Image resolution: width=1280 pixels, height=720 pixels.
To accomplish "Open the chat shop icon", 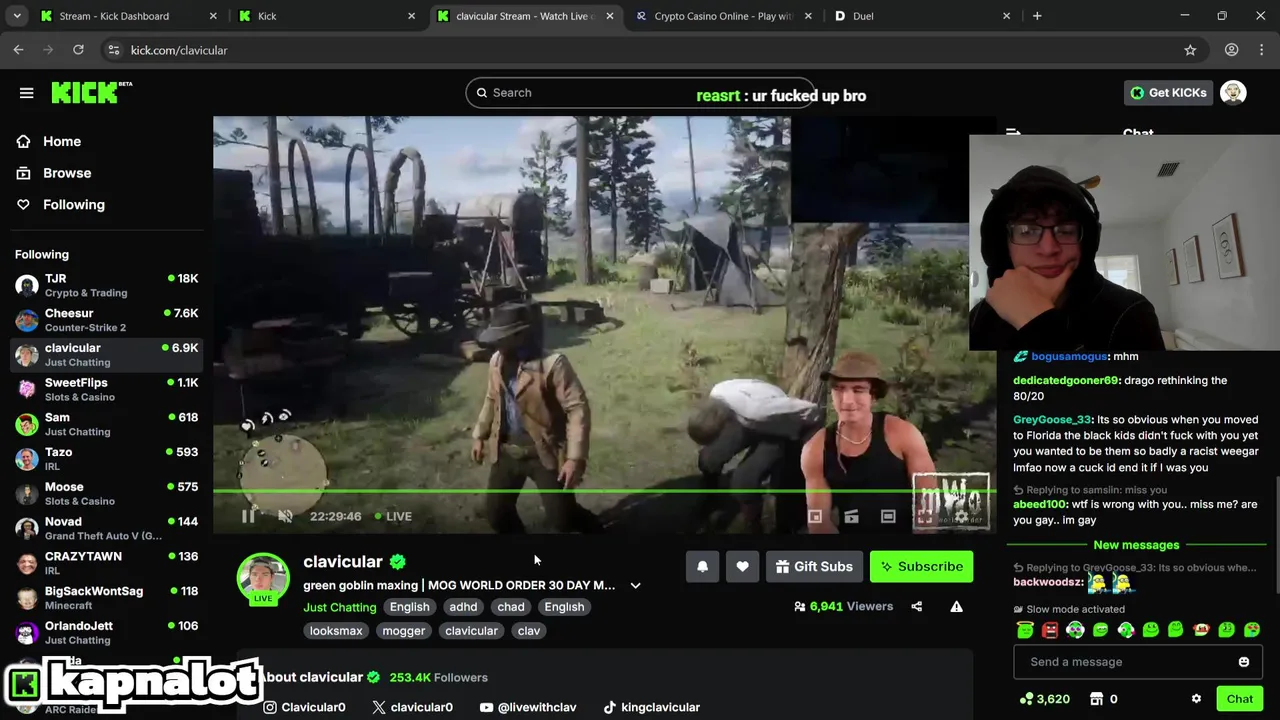I will pos(1096,699).
